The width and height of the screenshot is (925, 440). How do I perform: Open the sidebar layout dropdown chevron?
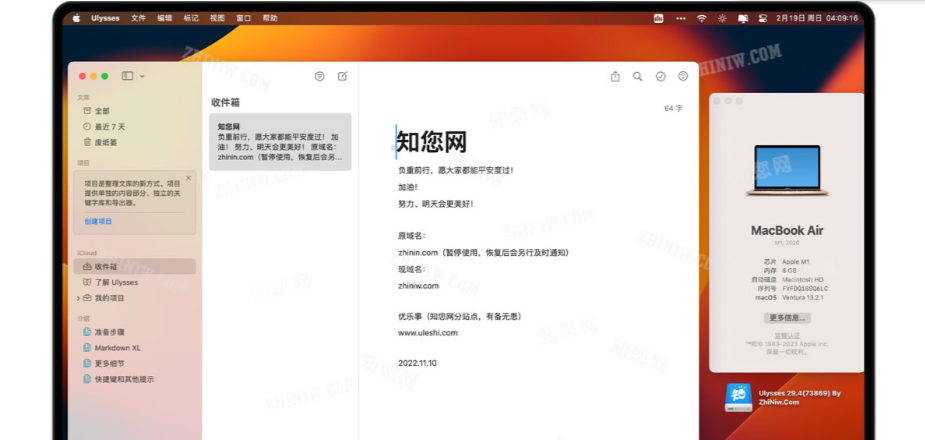[142, 76]
